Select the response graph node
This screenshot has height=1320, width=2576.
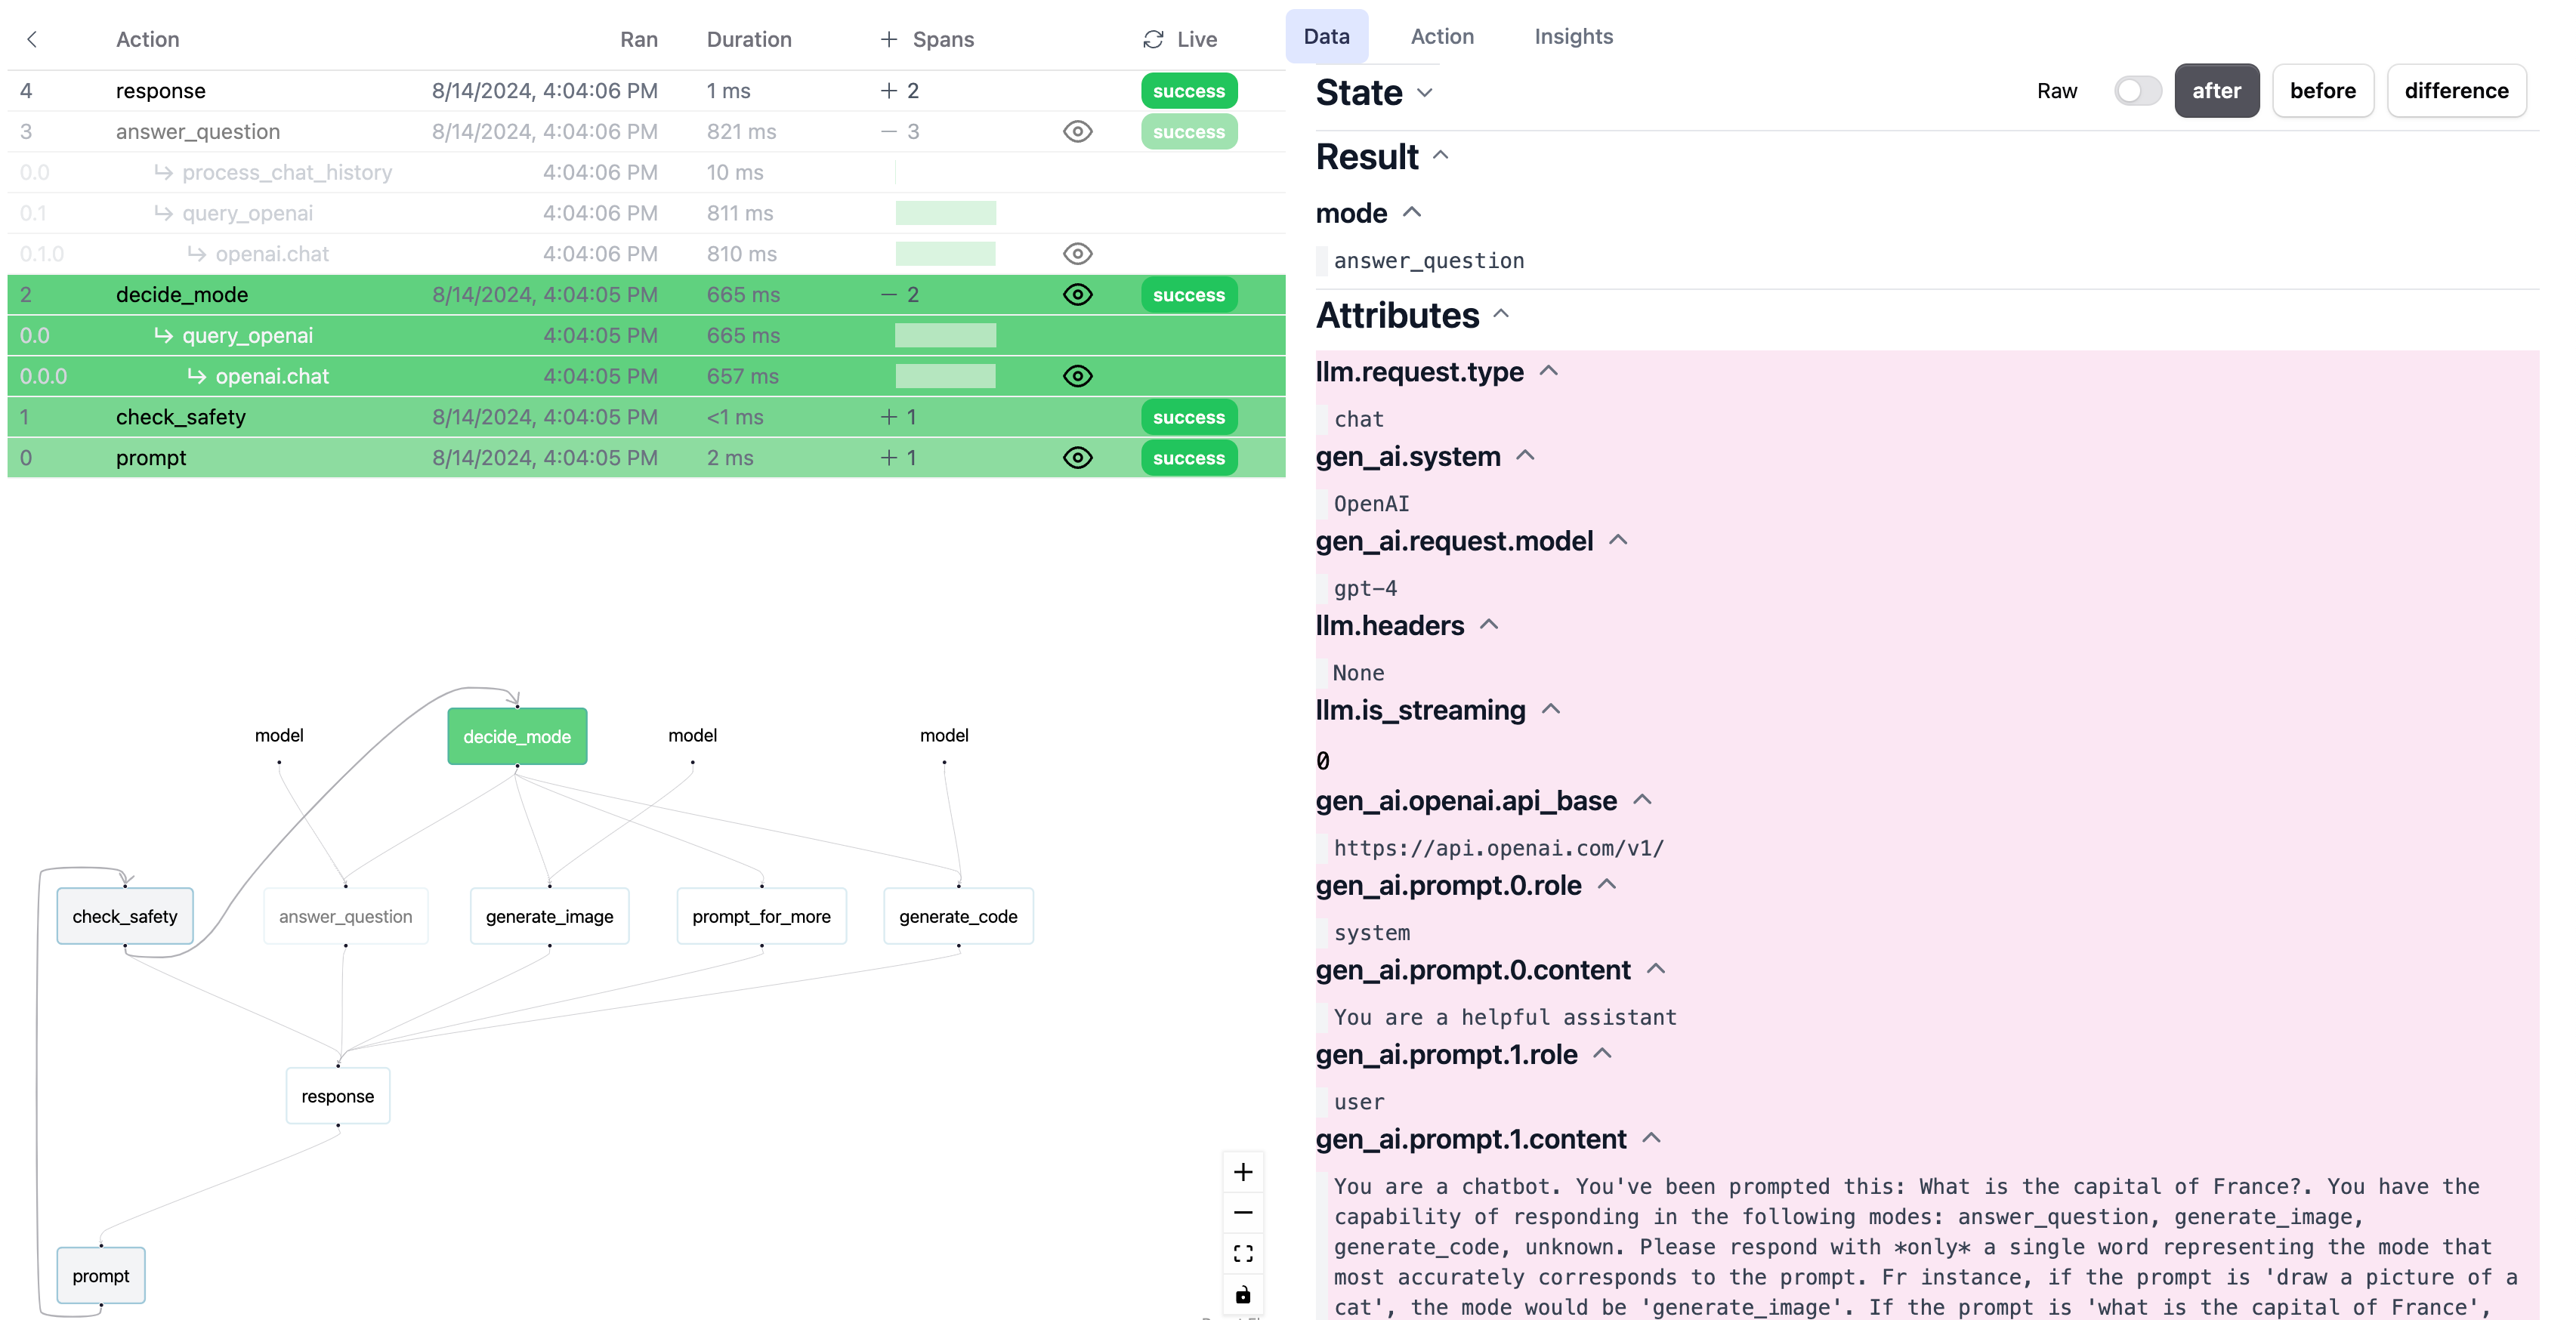pos(338,1097)
